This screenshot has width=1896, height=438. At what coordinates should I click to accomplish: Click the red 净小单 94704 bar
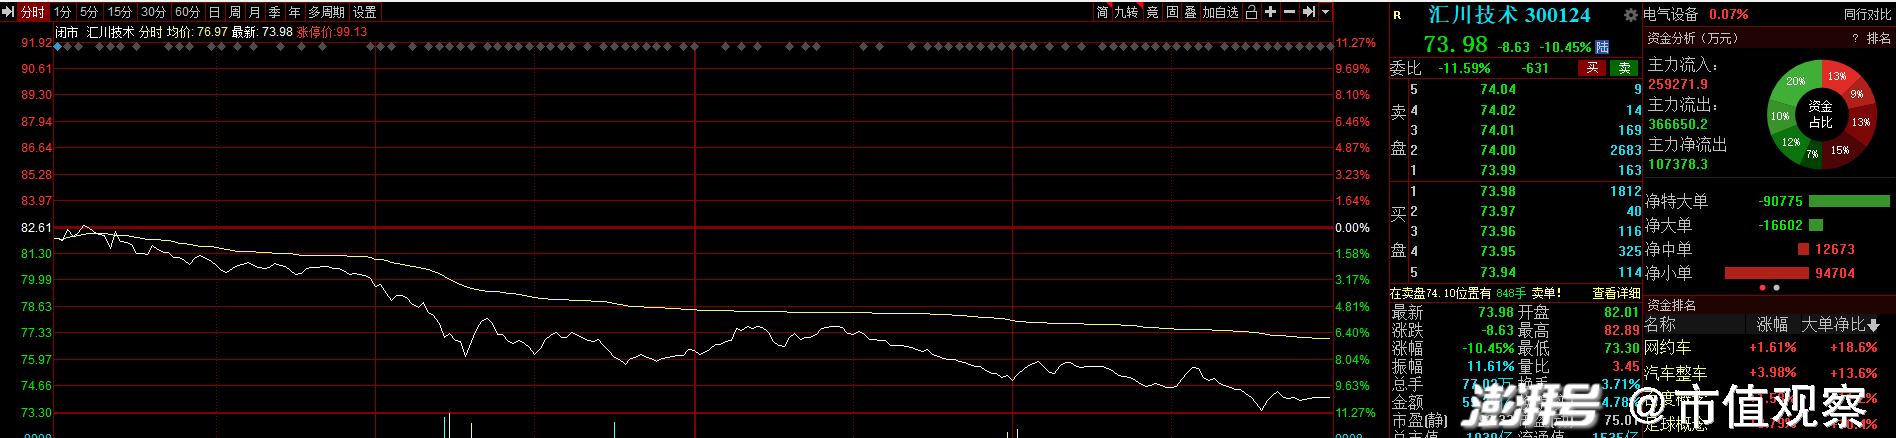coord(1767,273)
